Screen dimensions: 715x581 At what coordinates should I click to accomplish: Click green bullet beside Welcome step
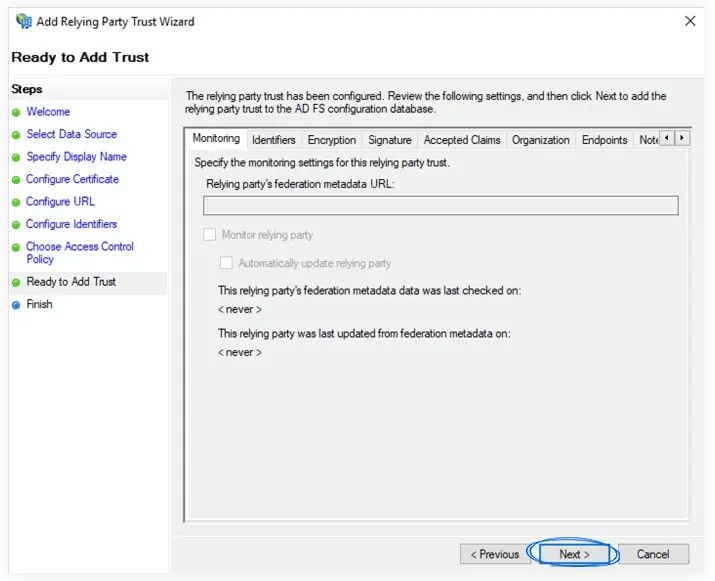16,112
